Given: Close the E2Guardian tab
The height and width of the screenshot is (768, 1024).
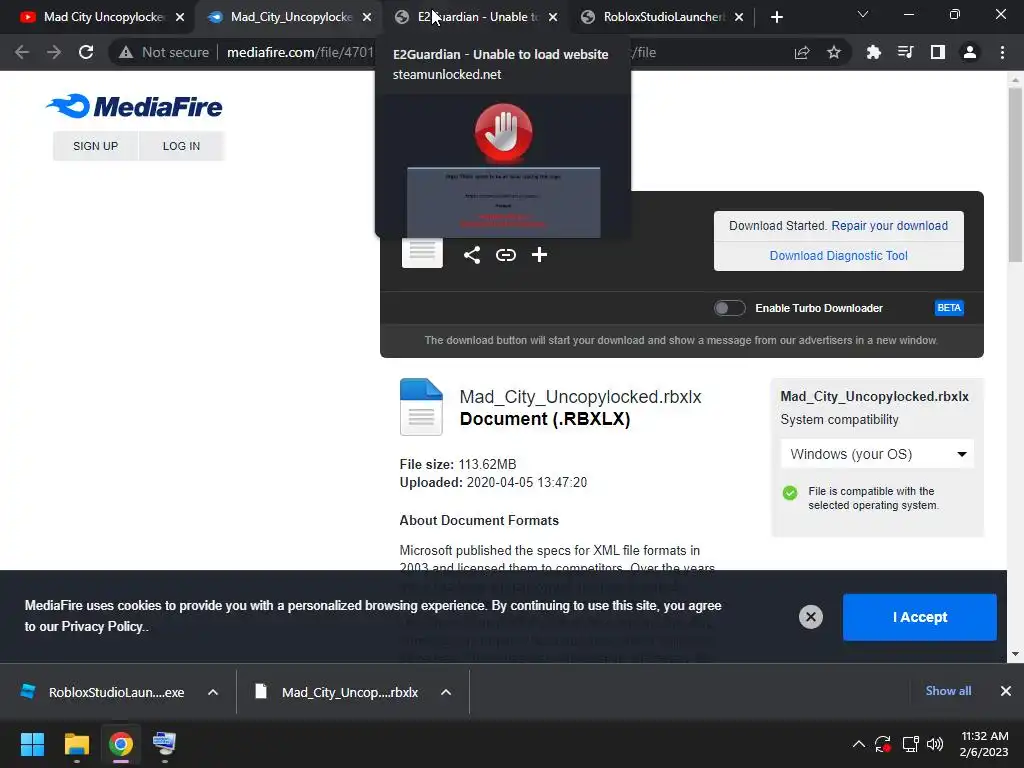Looking at the screenshot, I should [553, 17].
